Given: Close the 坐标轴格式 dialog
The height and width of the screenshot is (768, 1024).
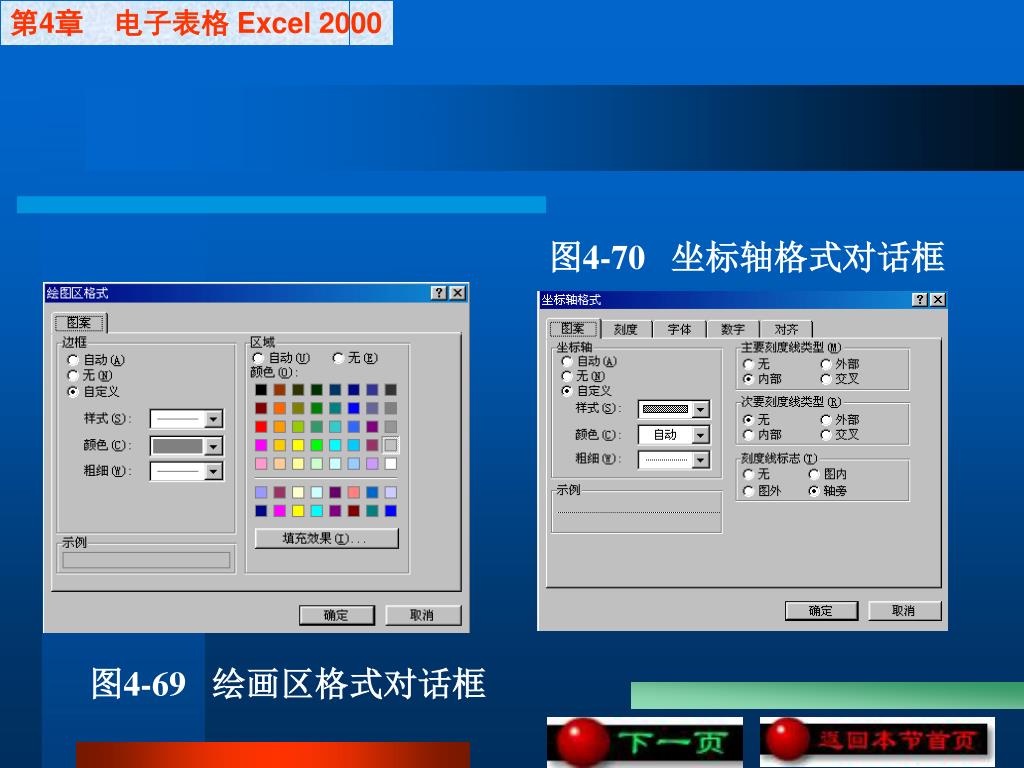Looking at the screenshot, I should coord(938,300).
